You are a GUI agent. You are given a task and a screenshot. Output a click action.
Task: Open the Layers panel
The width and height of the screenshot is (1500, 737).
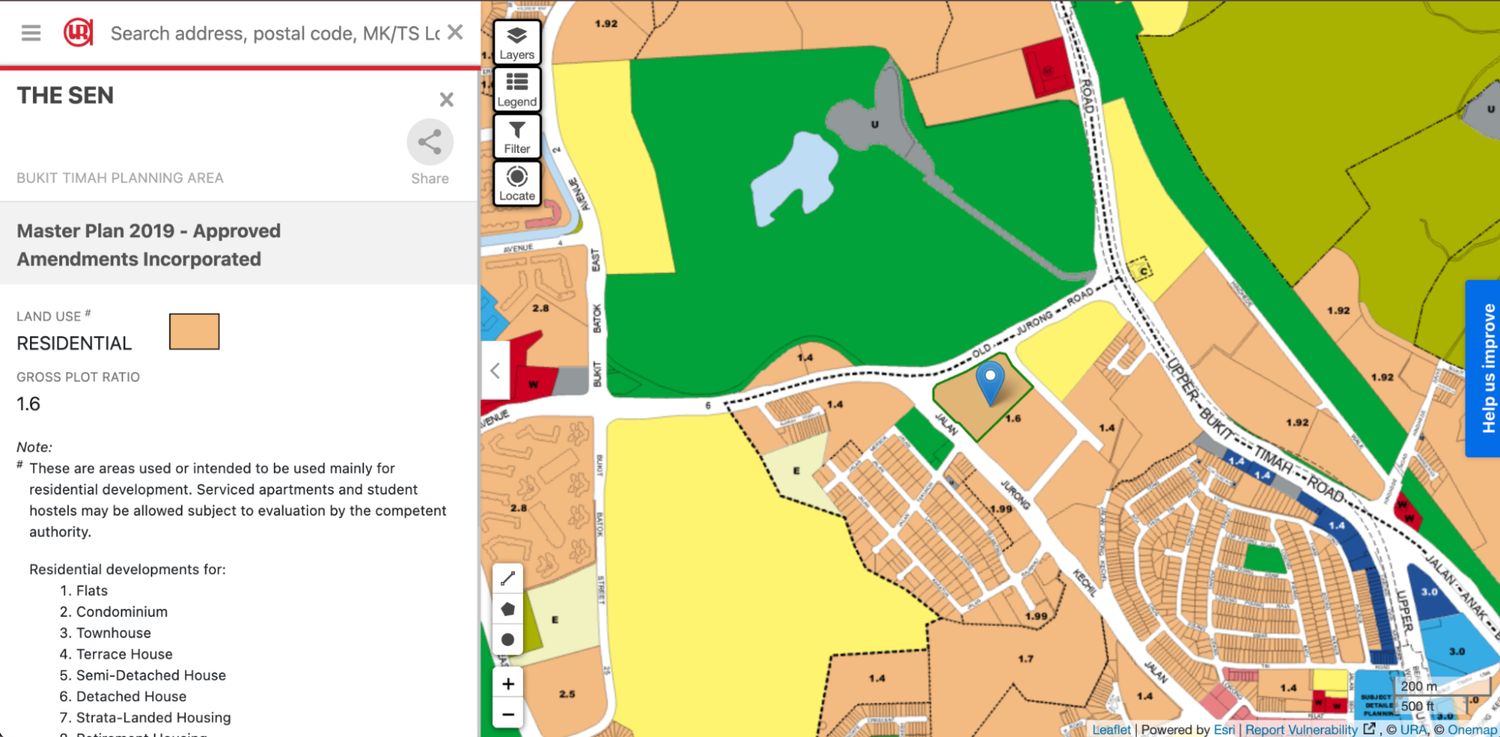point(517,43)
